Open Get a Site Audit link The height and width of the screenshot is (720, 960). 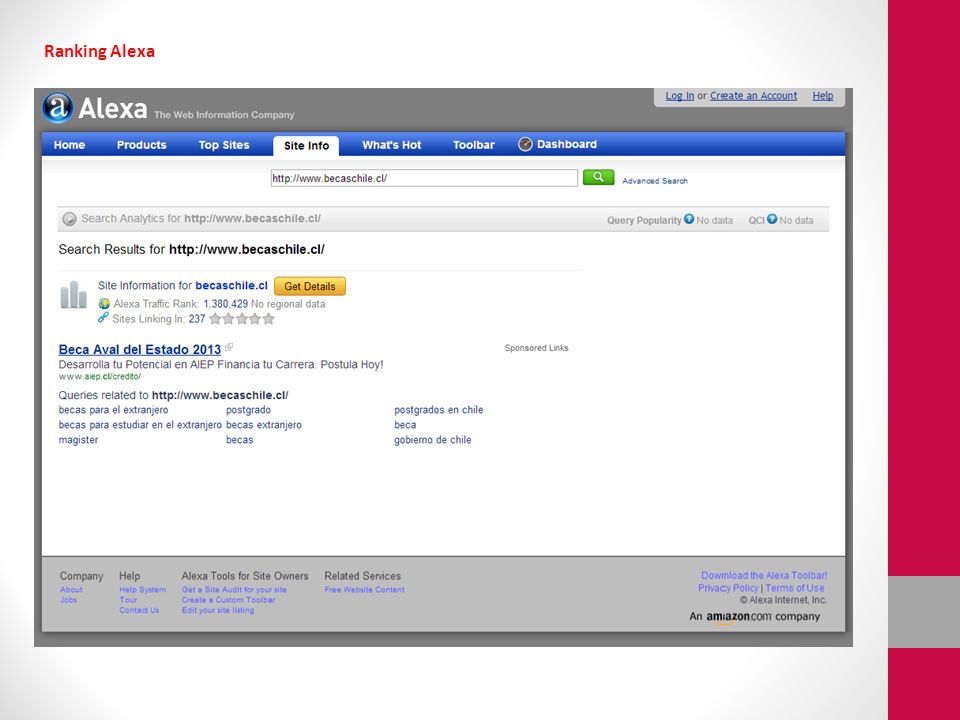[x=234, y=590]
